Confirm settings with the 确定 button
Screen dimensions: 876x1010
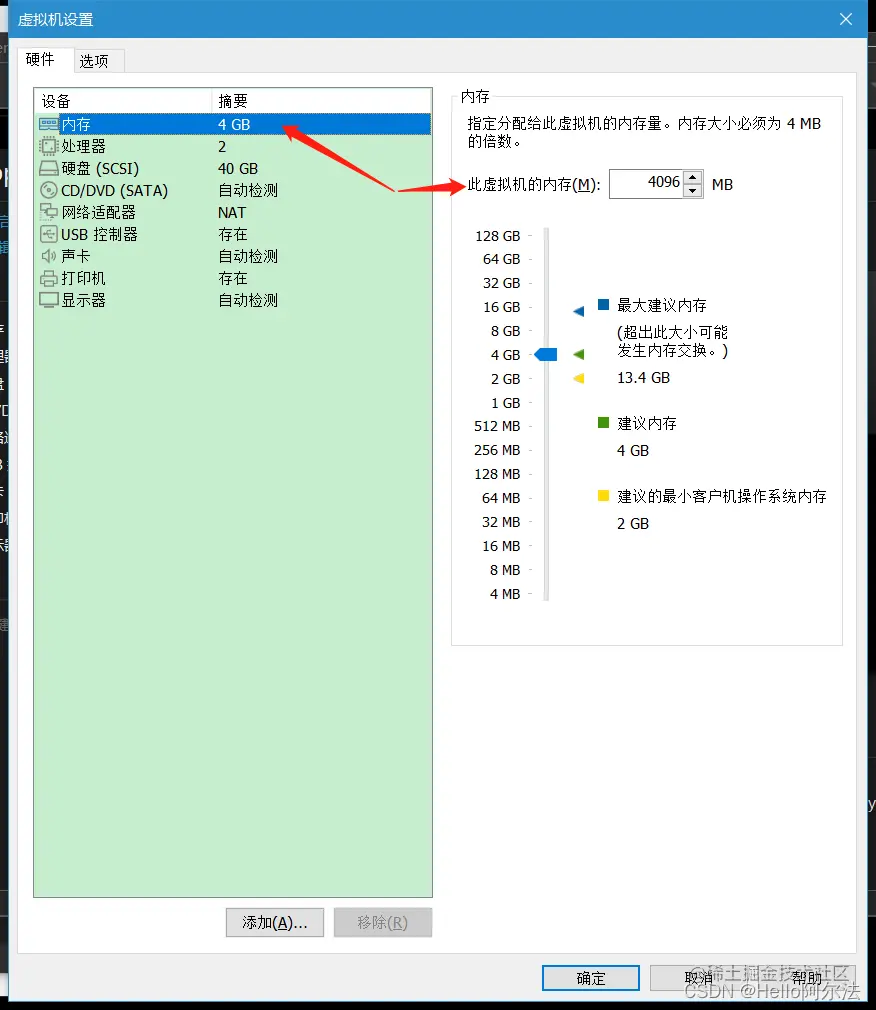point(590,978)
